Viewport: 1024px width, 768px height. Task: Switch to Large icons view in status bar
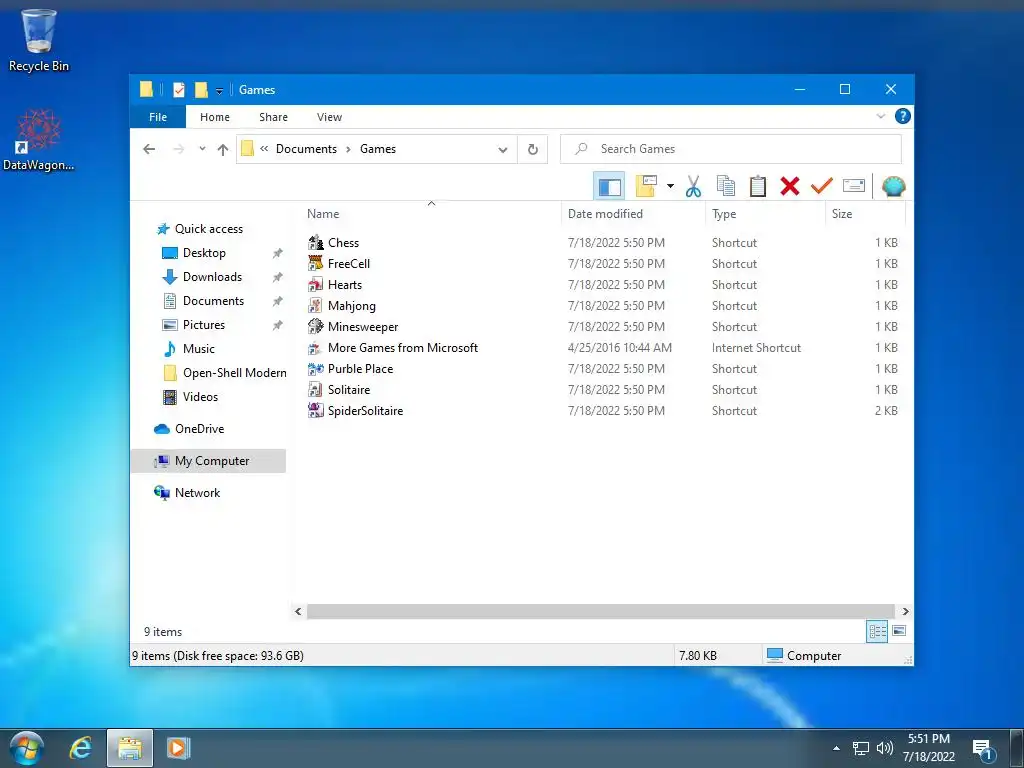tap(899, 631)
